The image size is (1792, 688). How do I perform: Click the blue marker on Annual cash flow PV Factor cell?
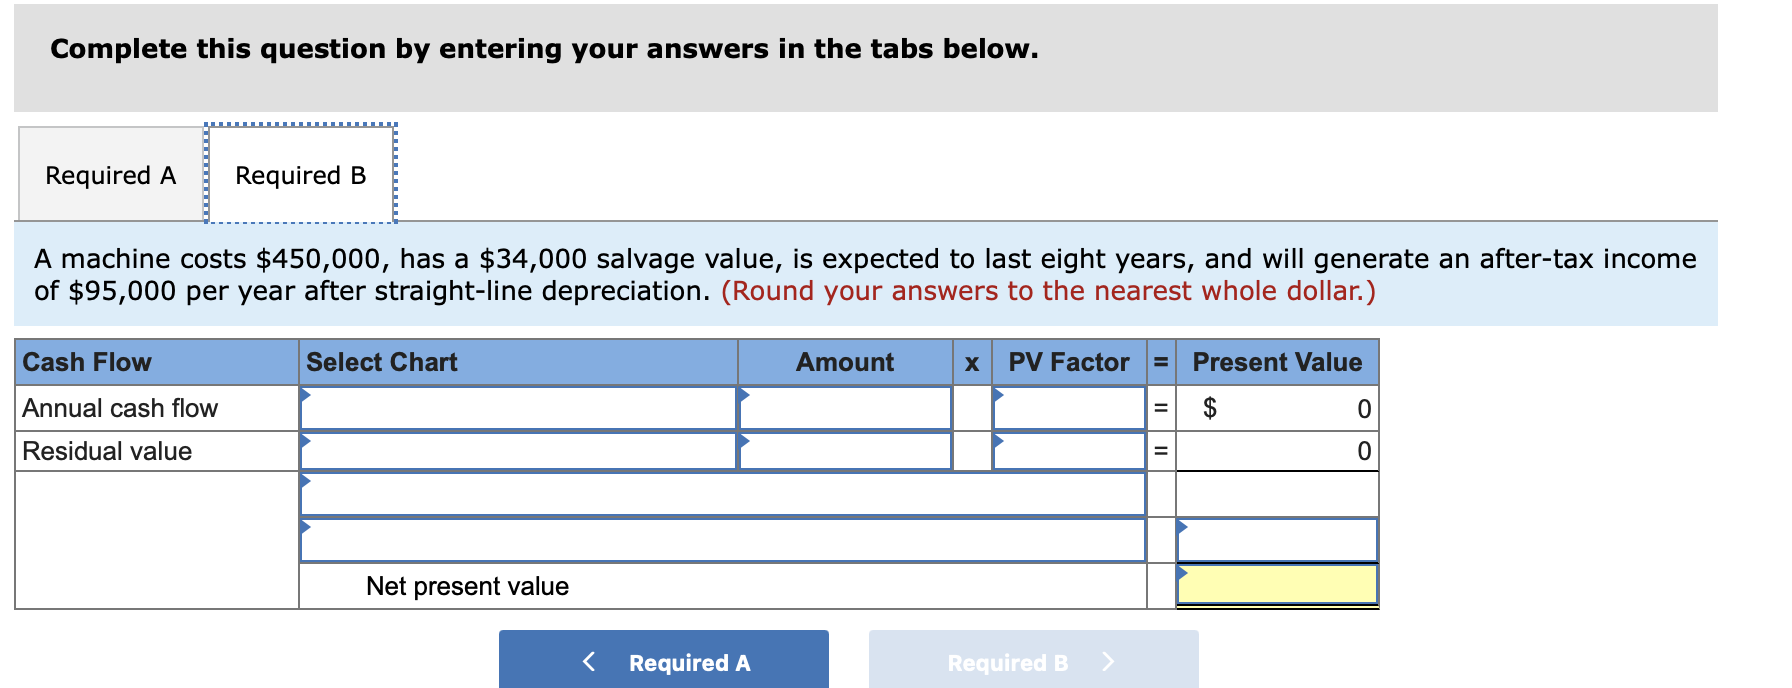tap(995, 394)
